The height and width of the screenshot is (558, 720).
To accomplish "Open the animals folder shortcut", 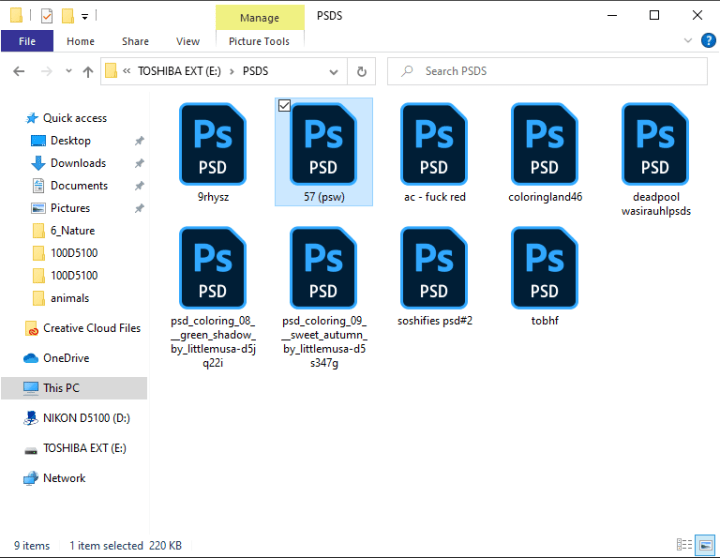I will (69, 298).
